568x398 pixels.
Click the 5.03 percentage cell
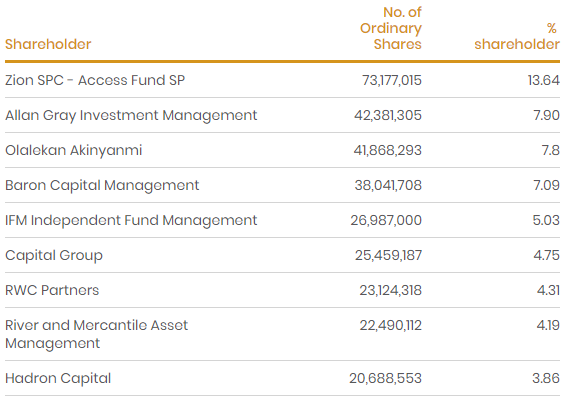546,220
